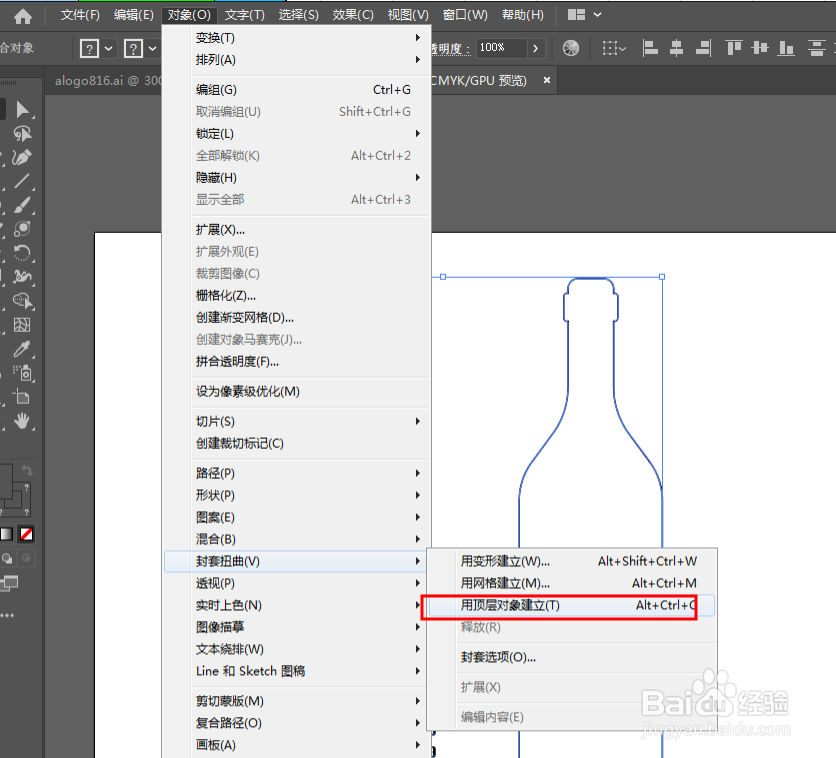836x758 pixels.
Task: Open 封套选项(O)... dialog
Action: pyautogui.click(x=570, y=657)
